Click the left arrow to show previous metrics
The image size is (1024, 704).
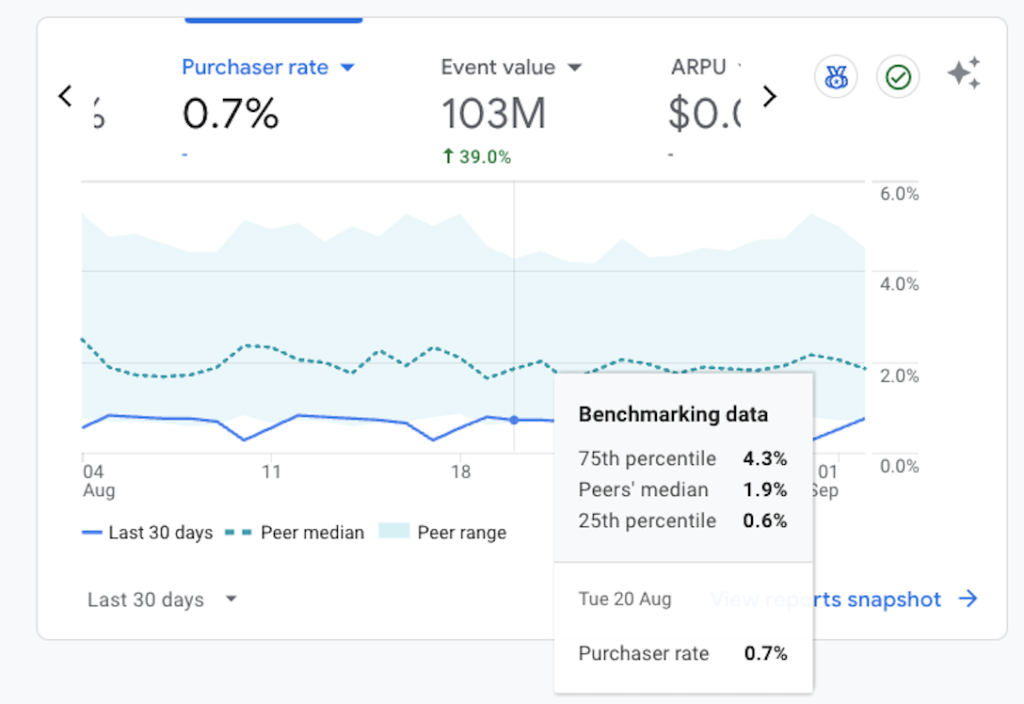click(65, 96)
